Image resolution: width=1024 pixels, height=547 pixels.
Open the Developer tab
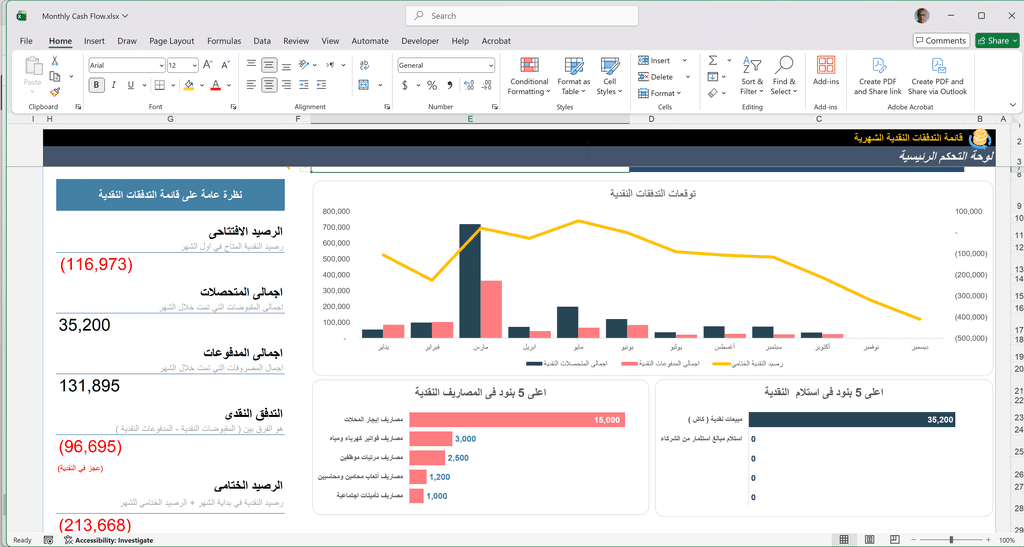click(x=420, y=40)
